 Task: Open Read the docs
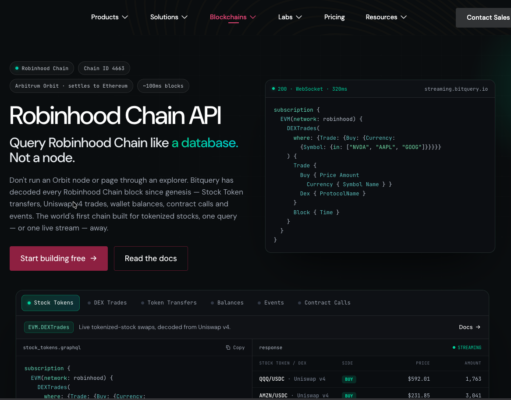click(151, 258)
